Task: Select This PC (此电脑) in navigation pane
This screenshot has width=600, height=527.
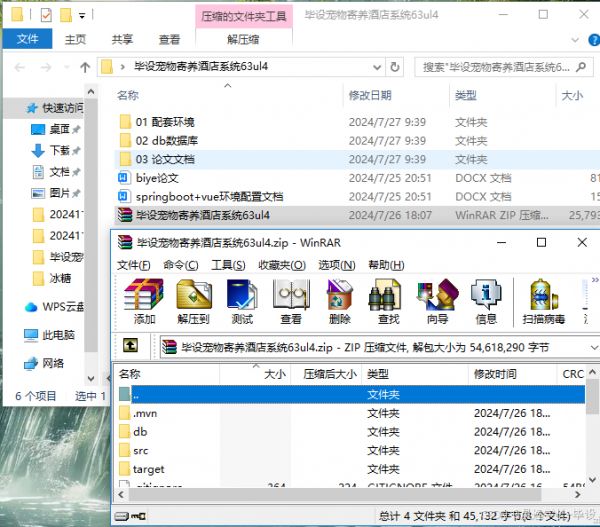Action: [x=58, y=335]
